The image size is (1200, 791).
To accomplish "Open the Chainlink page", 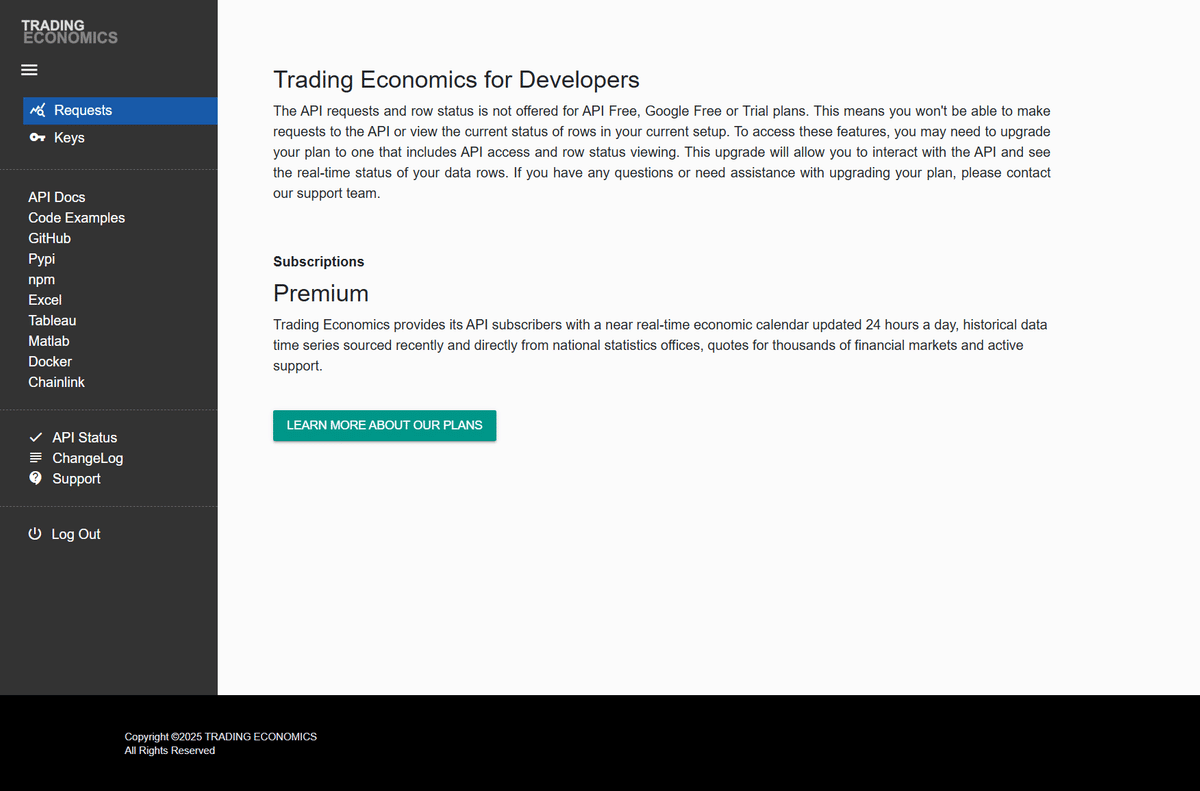I will [57, 382].
